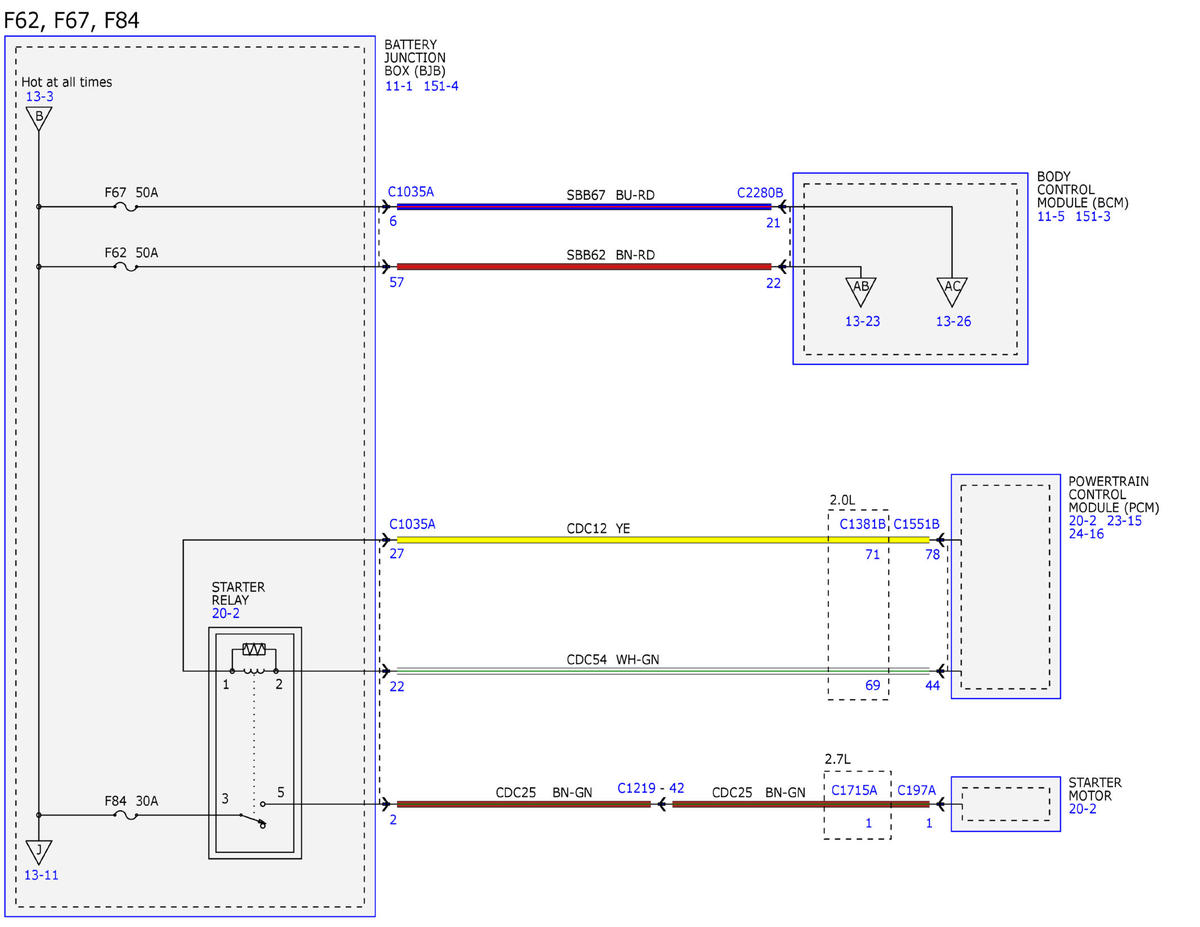Viewport: 1200px width, 927px height.
Task: Open the 13-3 reference under Hot at all times
Action: point(40,97)
